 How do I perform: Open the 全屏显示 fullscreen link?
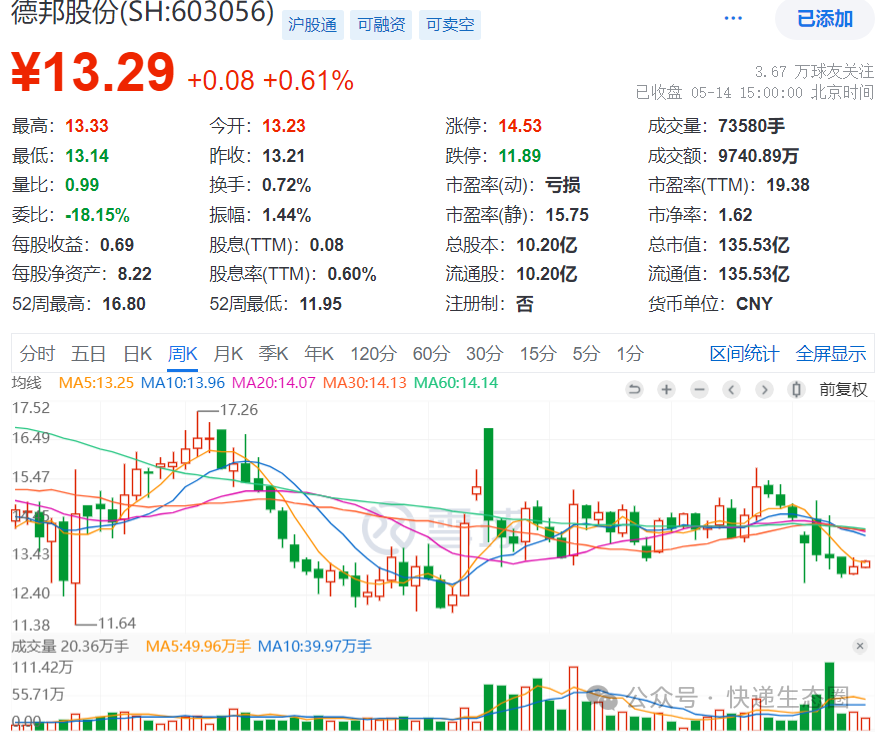pyautogui.click(x=831, y=353)
